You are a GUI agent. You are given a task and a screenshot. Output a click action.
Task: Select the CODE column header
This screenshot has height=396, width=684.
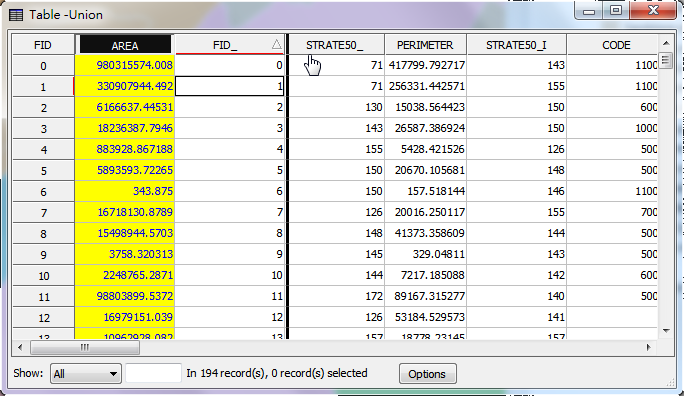612,45
